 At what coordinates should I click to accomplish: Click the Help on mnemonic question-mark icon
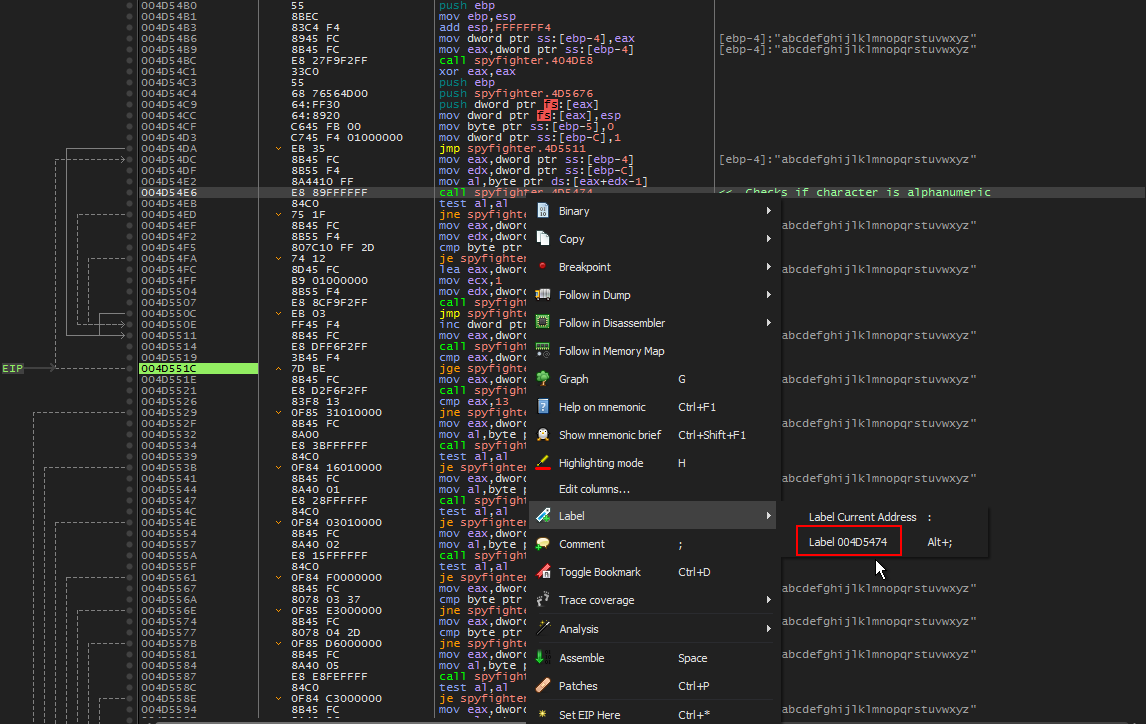[x=542, y=407]
